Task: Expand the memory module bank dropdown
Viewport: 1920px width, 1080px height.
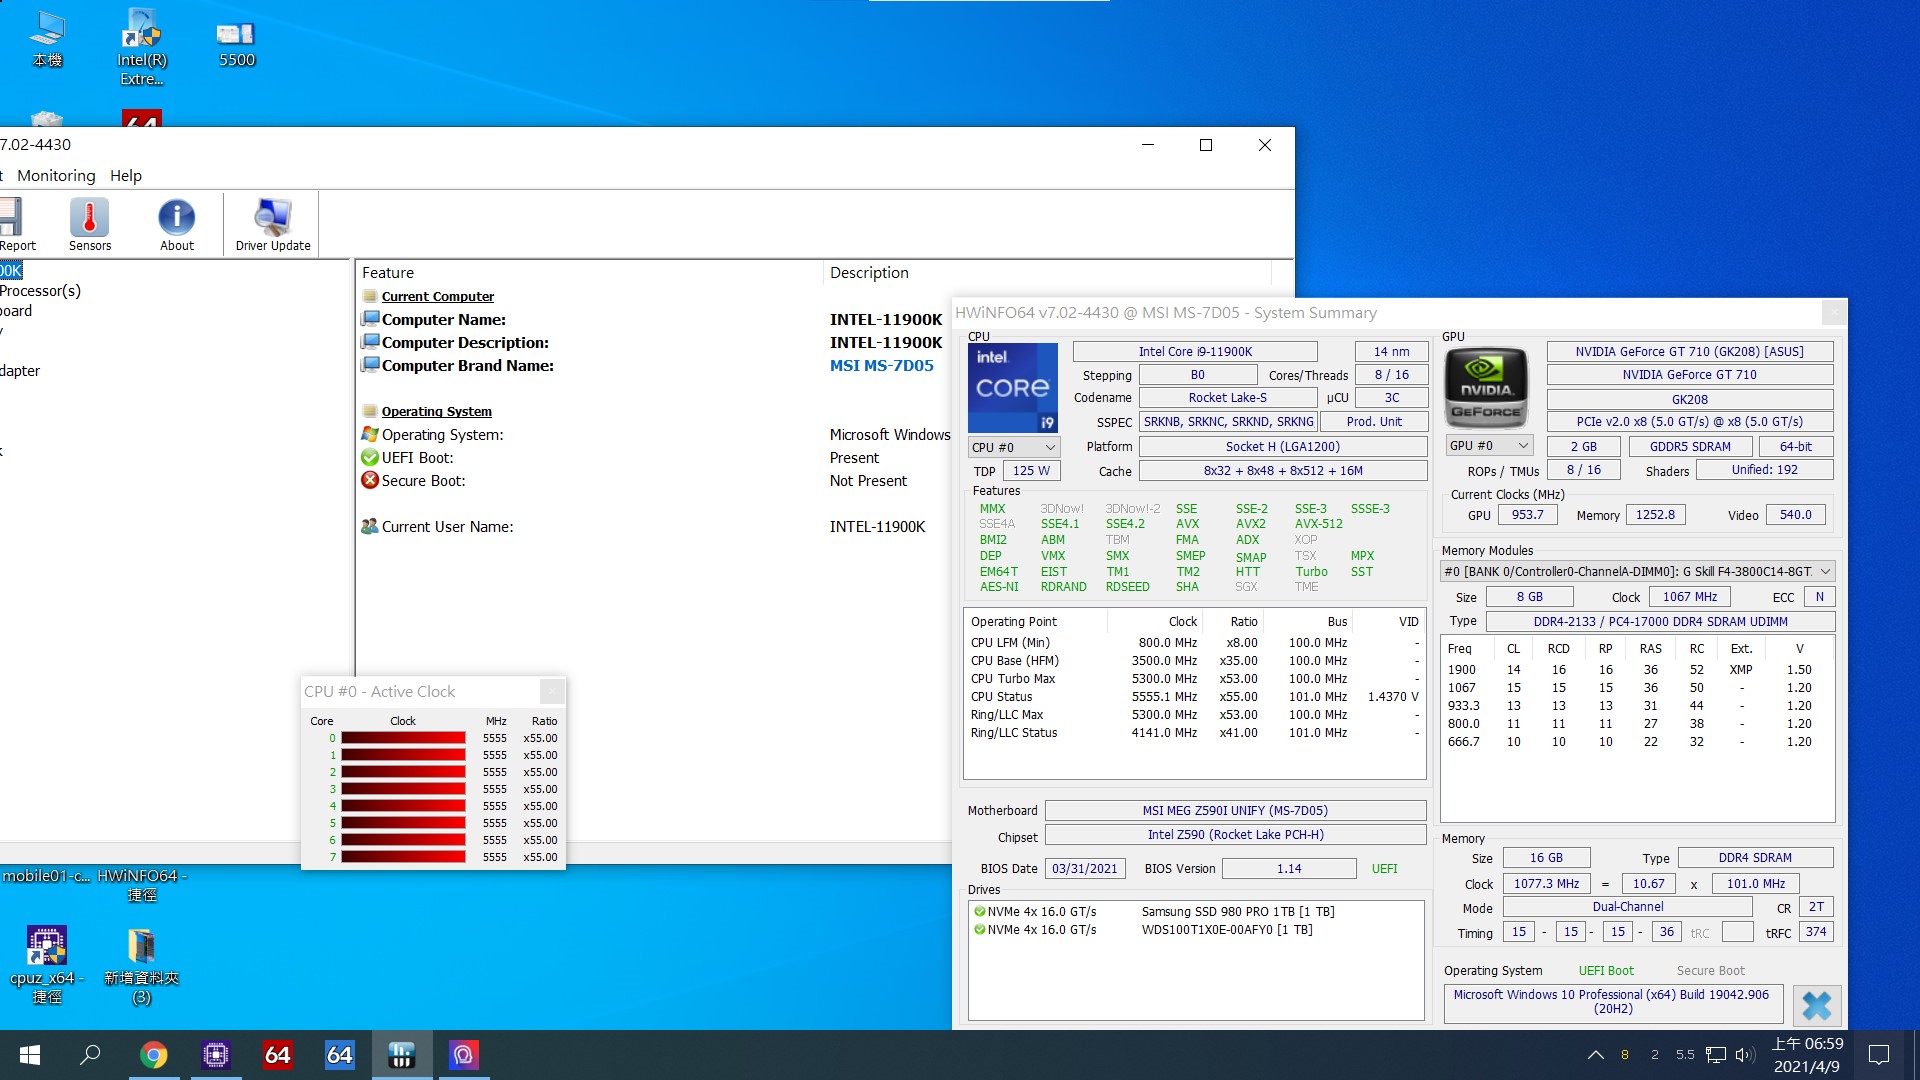Action: pos(1637,571)
